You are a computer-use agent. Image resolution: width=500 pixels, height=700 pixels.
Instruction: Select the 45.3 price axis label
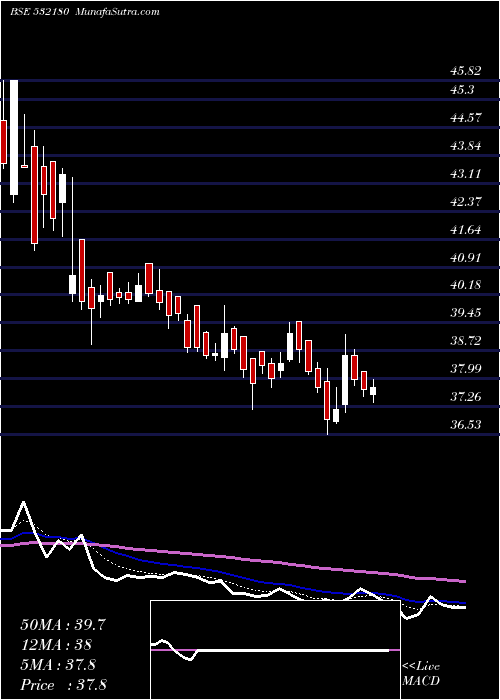click(x=462, y=90)
